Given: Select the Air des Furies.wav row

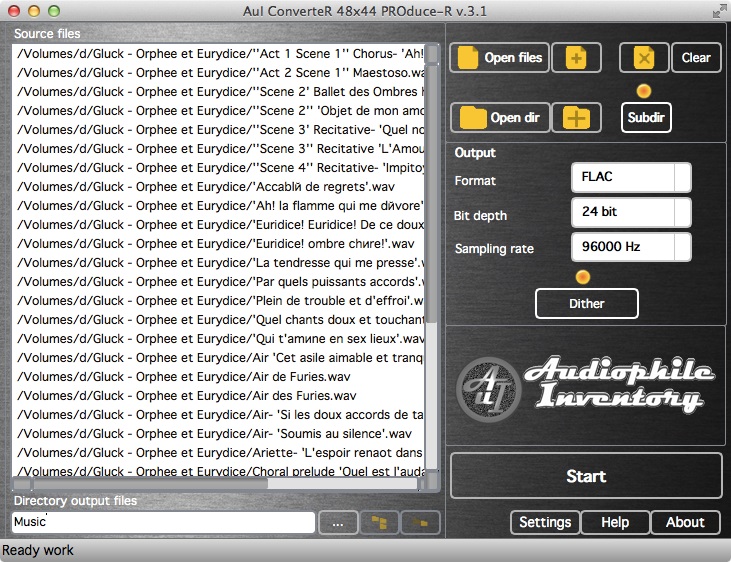Looking at the screenshot, I should pos(218,396).
